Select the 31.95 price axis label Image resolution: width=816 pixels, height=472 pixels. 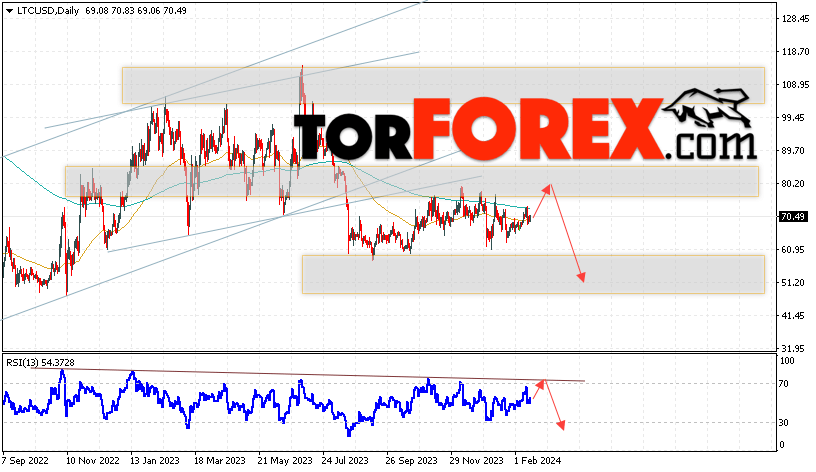pyautogui.click(x=793, y=348)
